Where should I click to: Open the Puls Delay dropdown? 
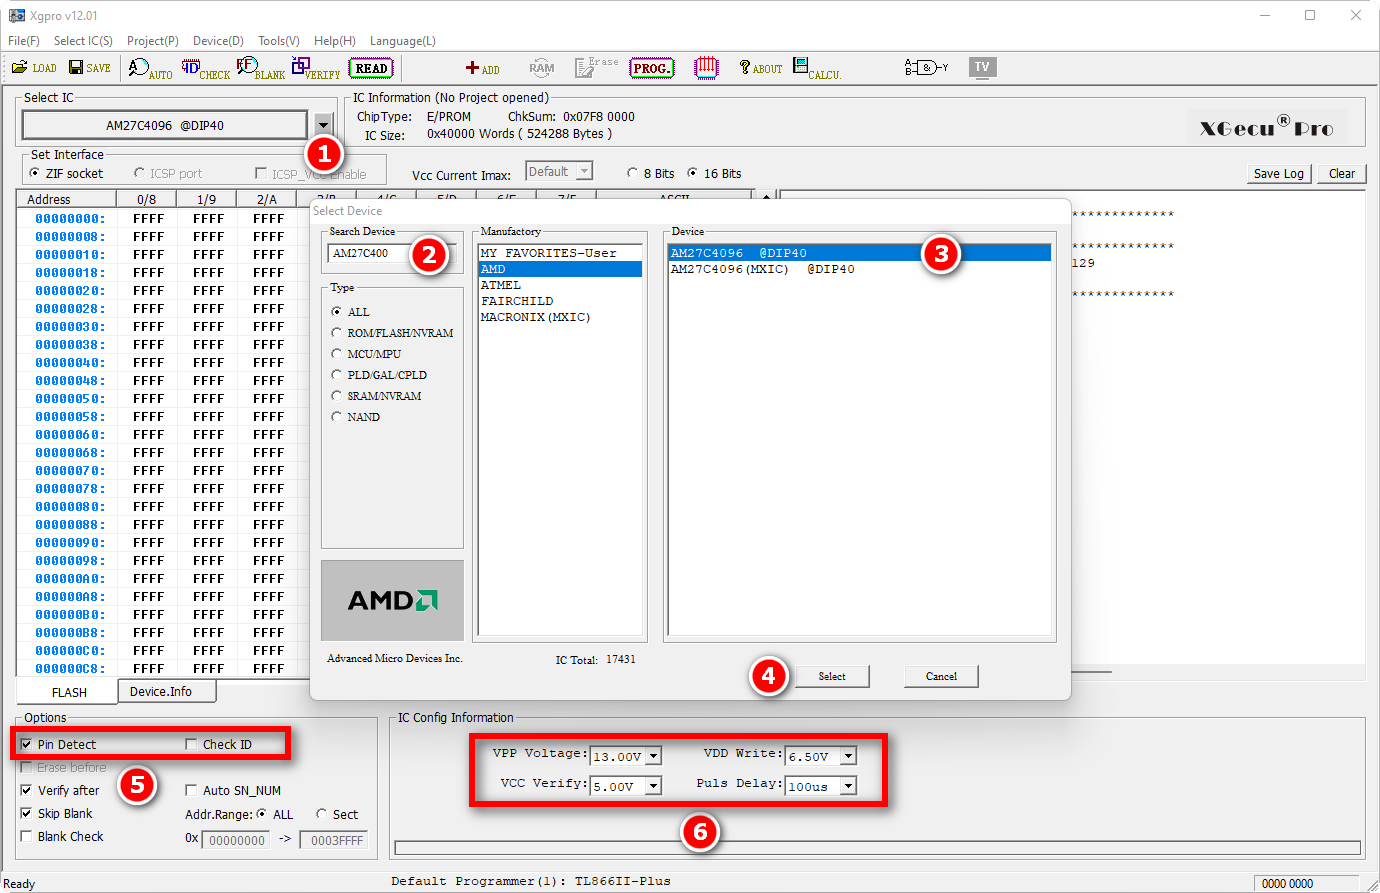point(848,786)
